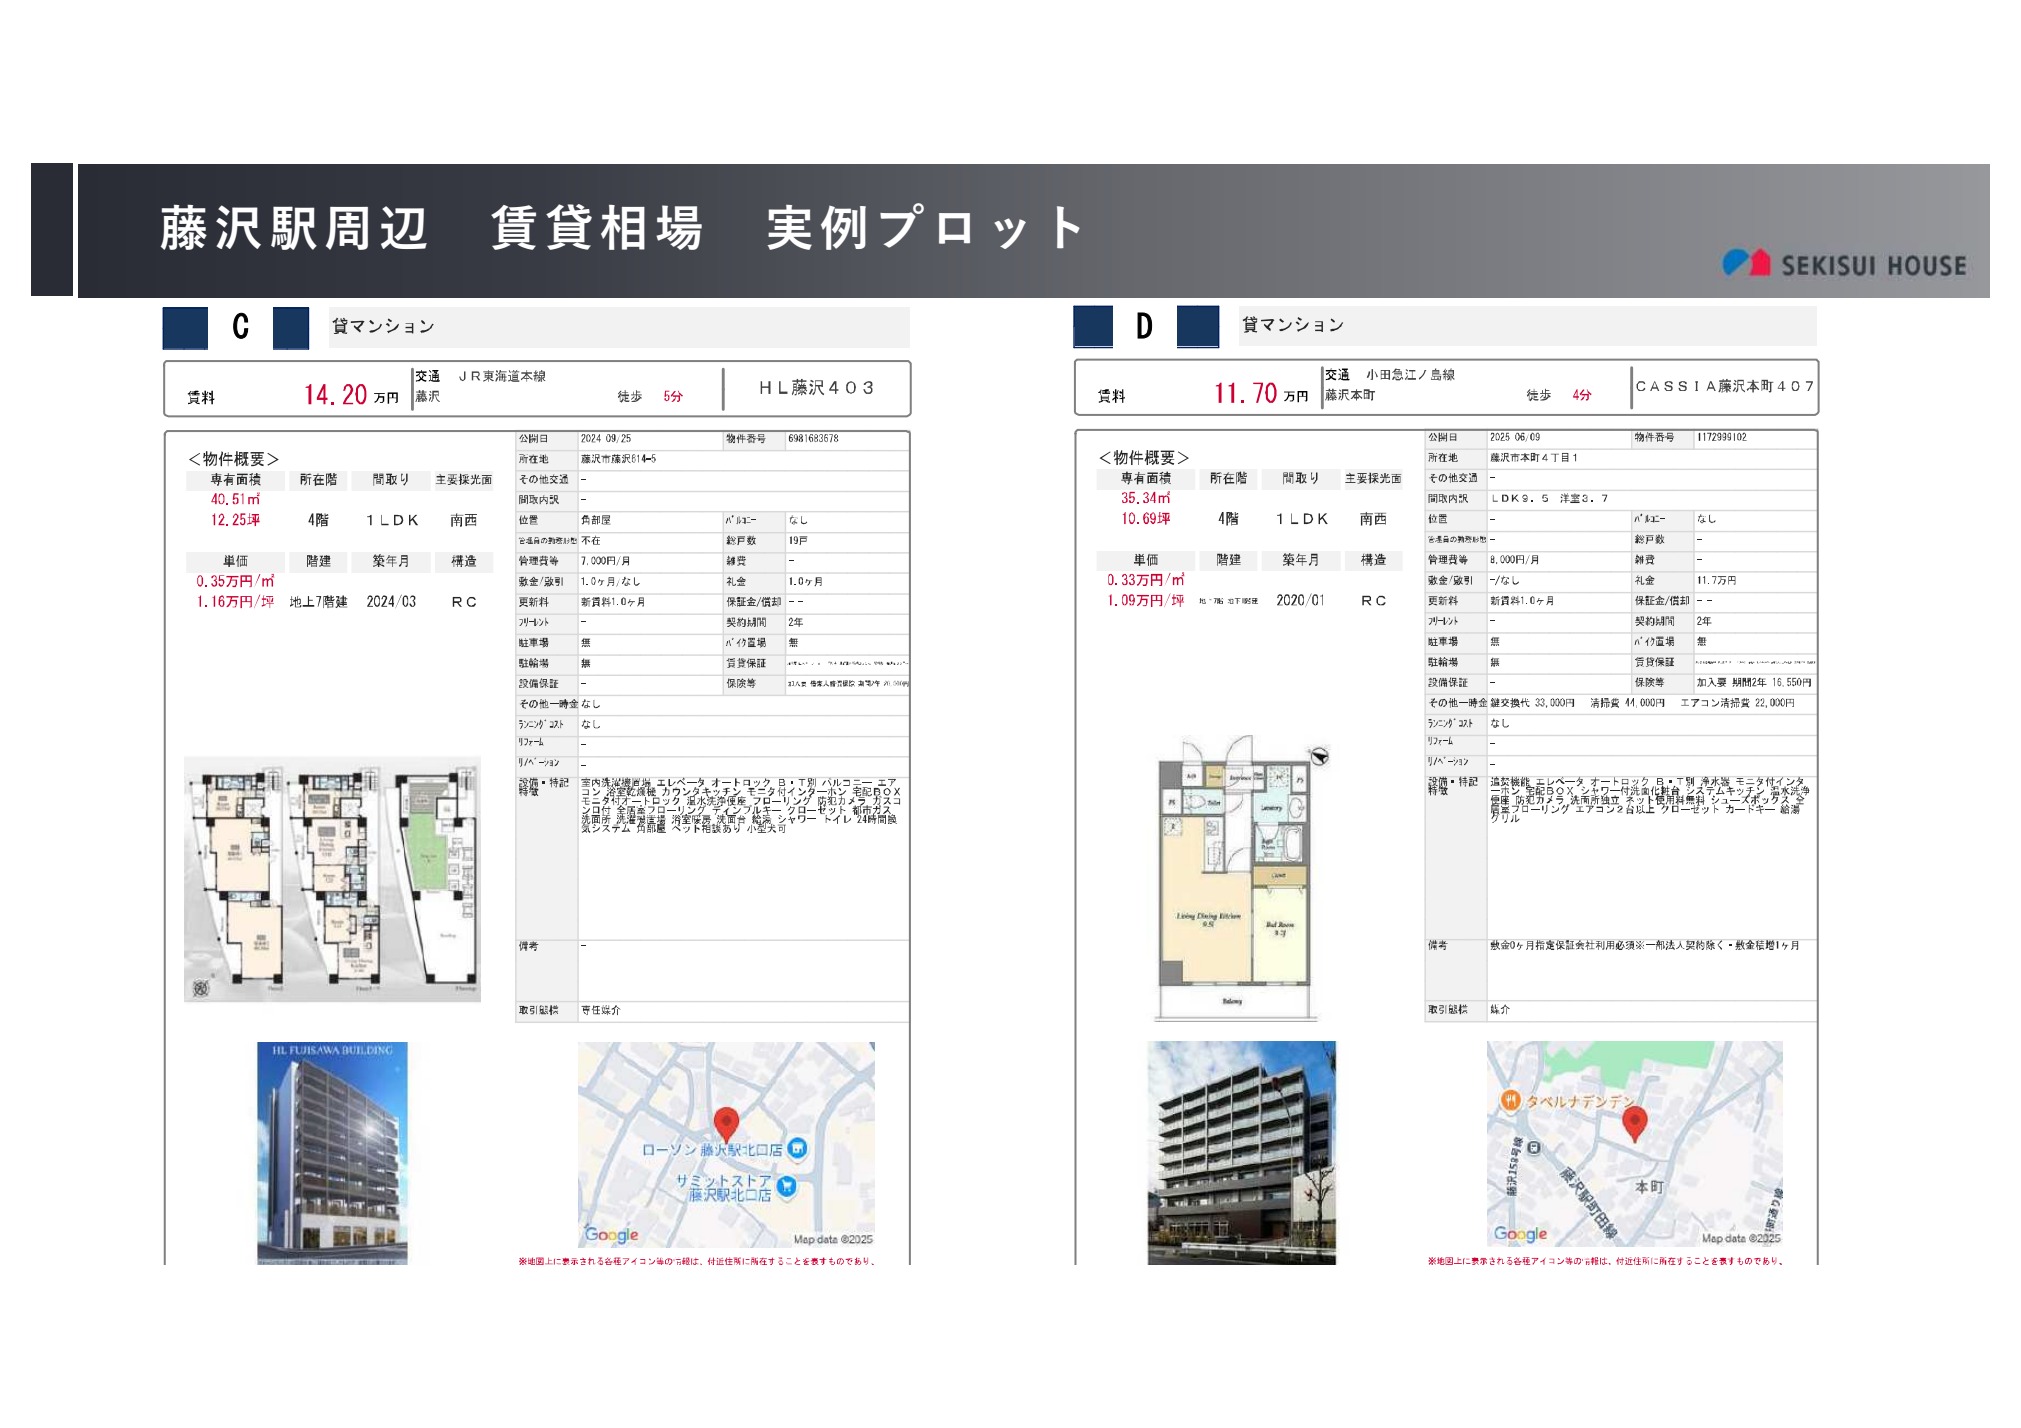Click the unit price 0.33万円/㎡
2021x1428 pixels.
[x=1145, y=580]
